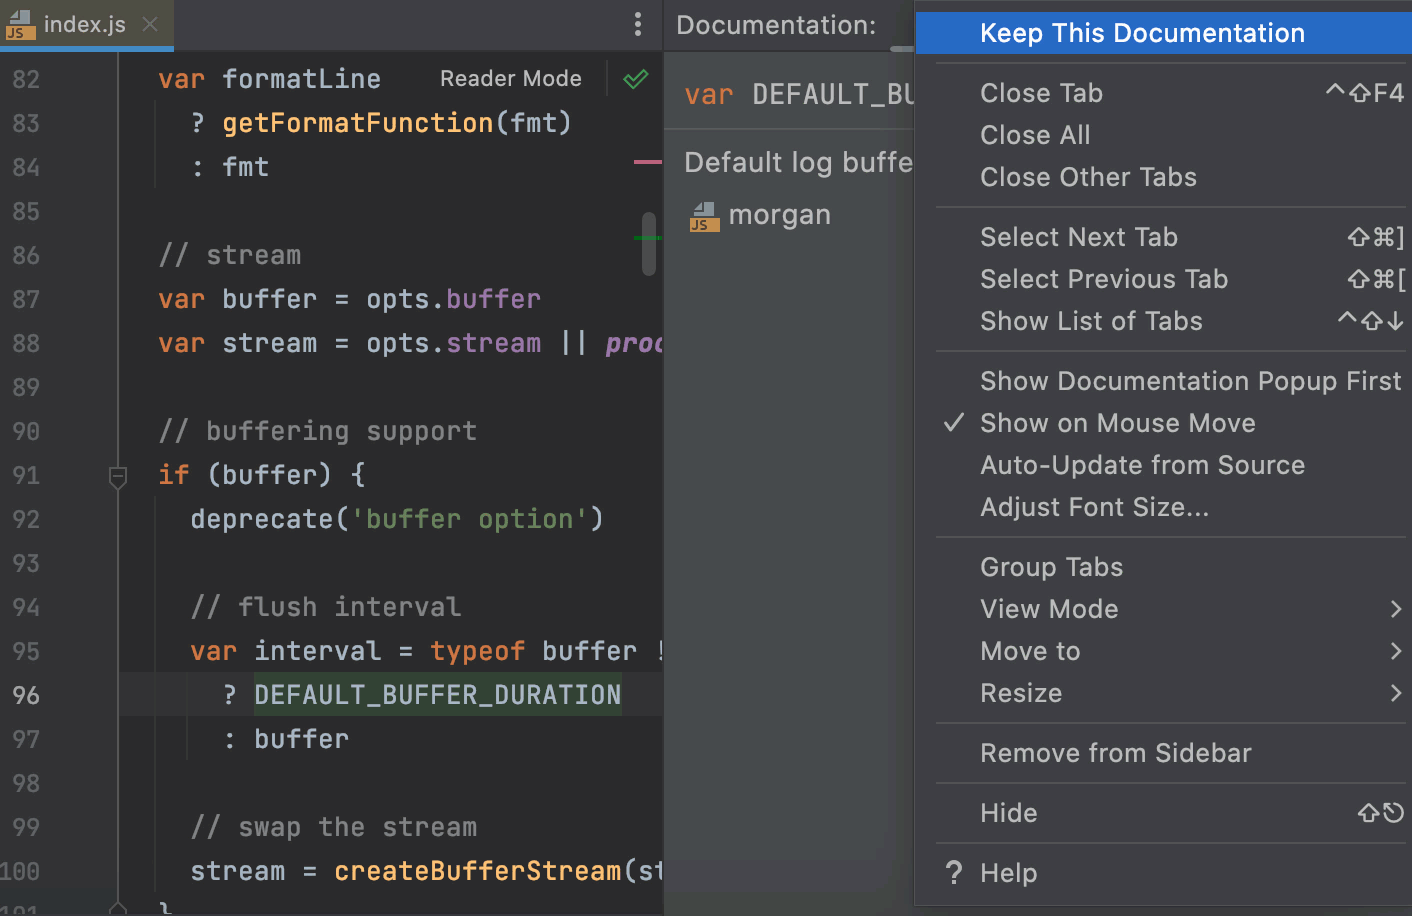
Task: Toggle Auto-Update from Source
Action: (x=1142, y=465)
